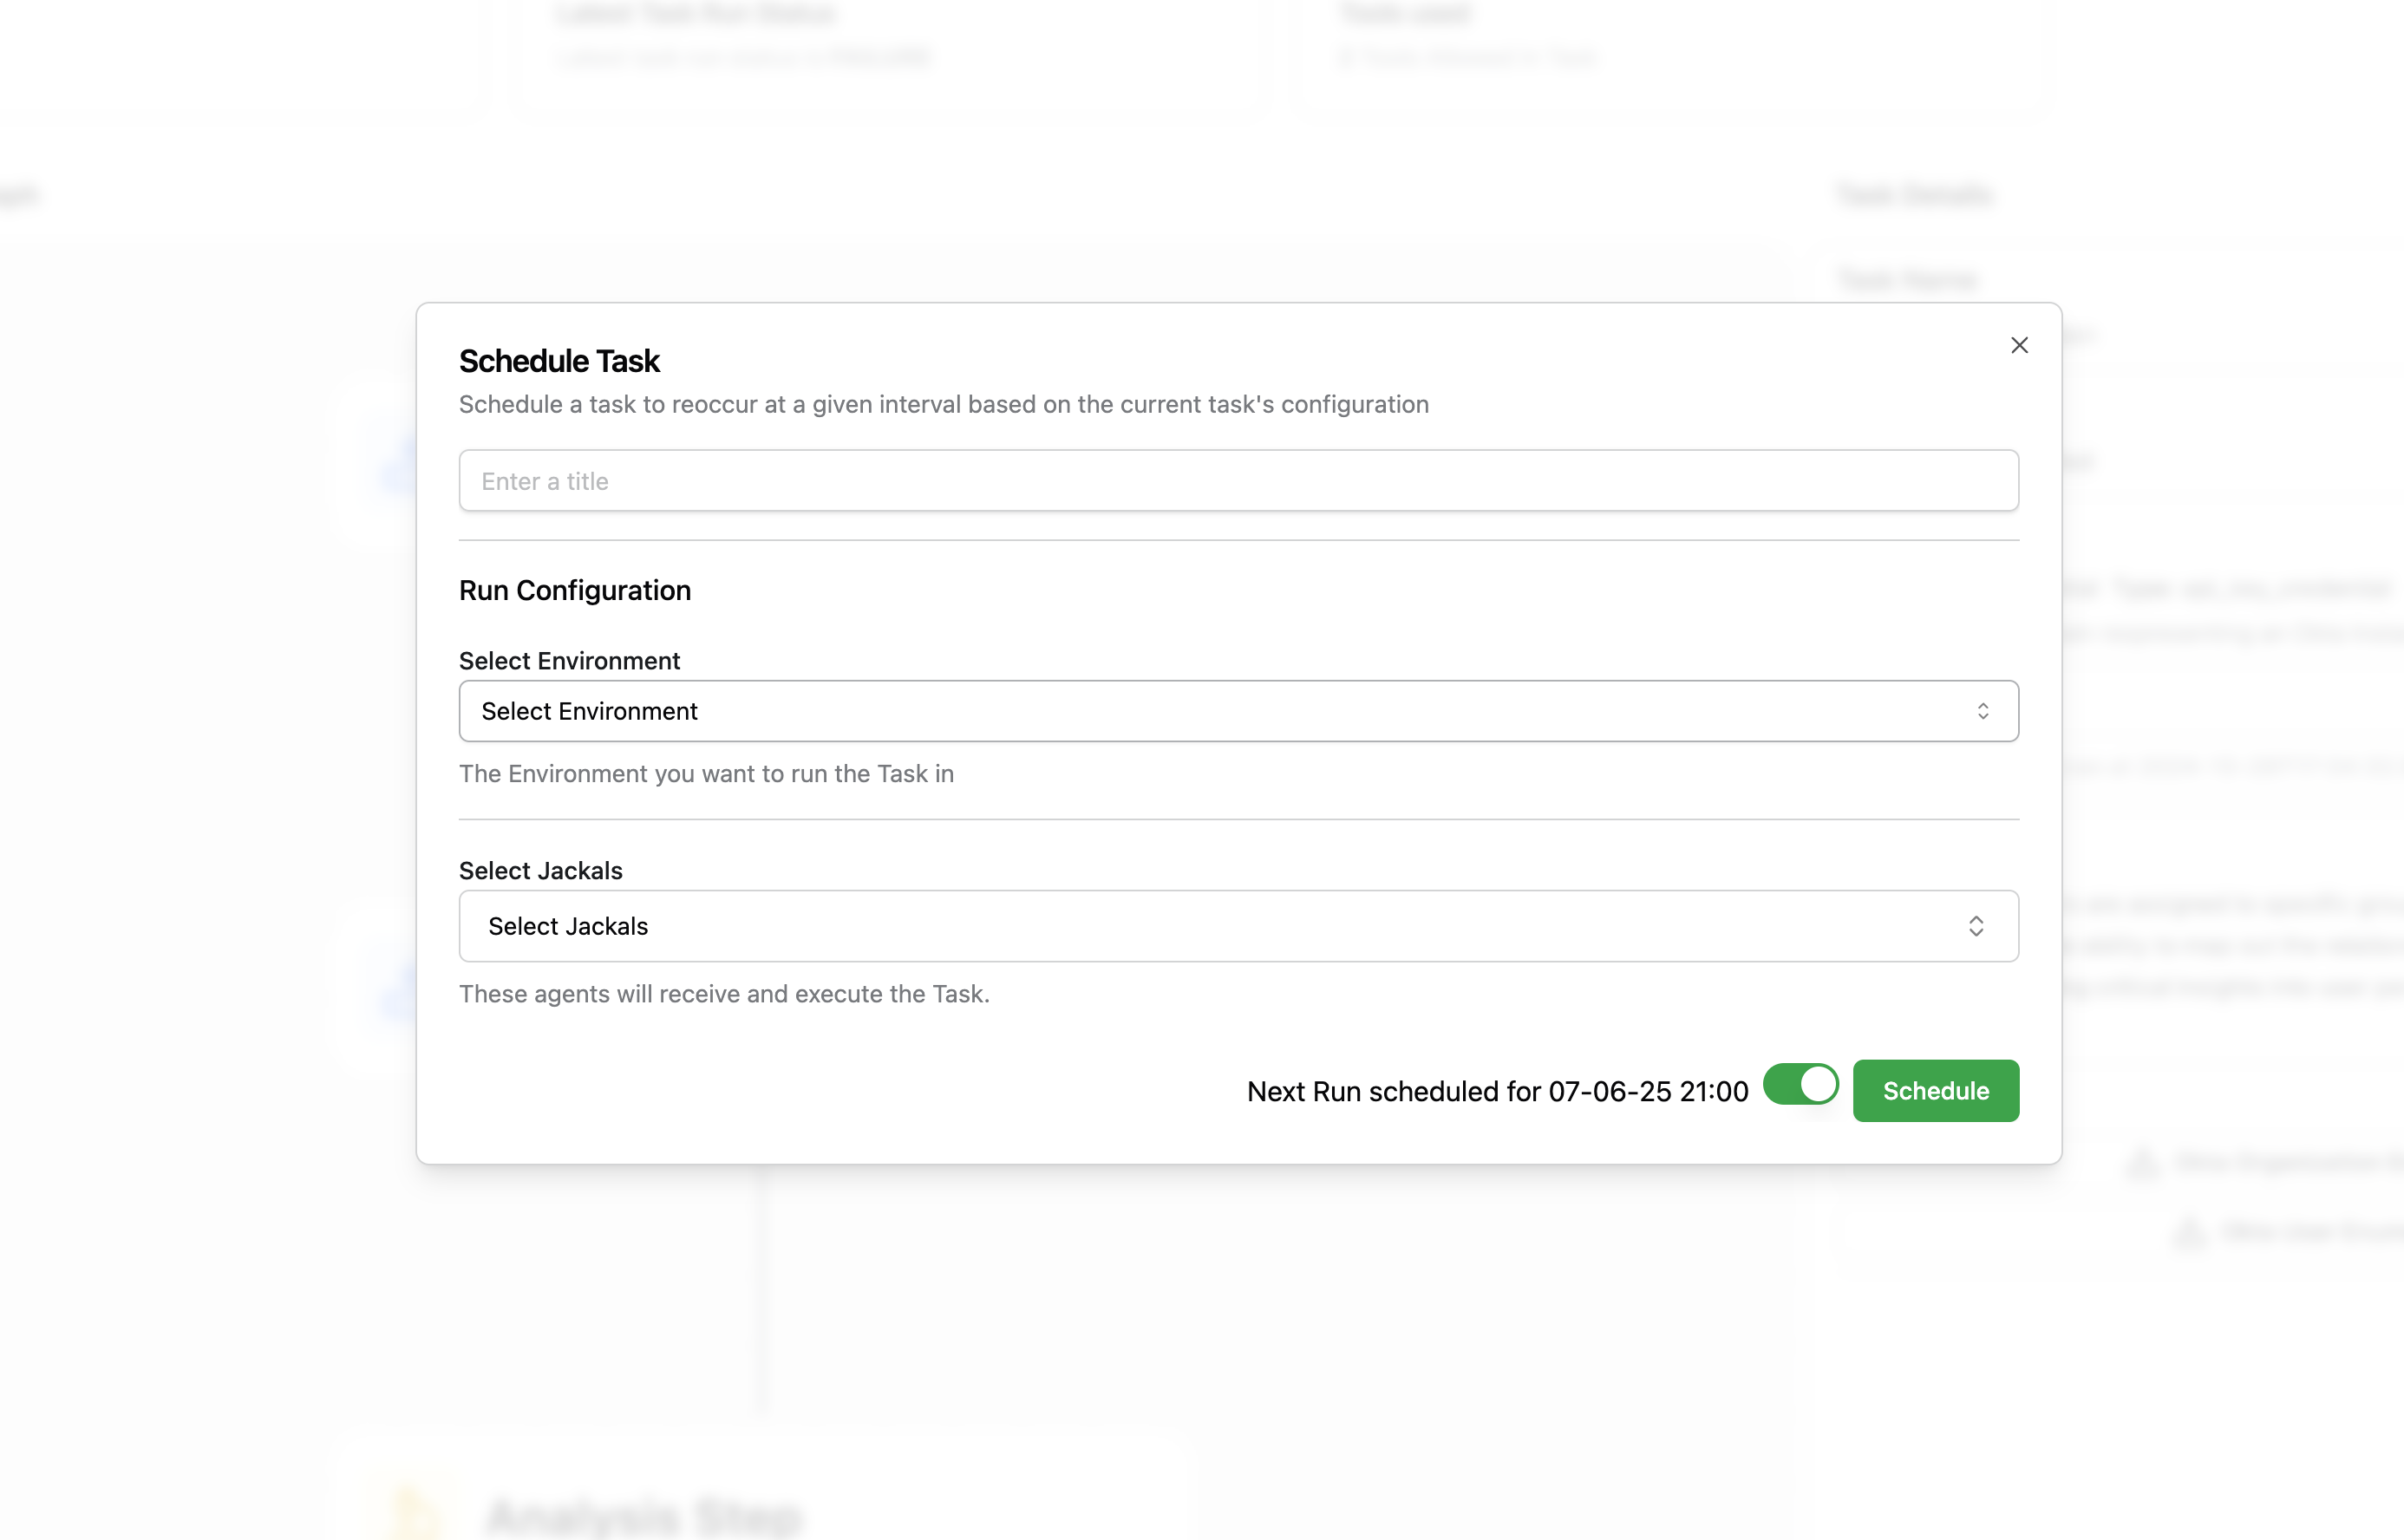Click the dialog description about reoccurring tasks
The height and width of the screenshot is (1540, 2404).
point(943,405)
